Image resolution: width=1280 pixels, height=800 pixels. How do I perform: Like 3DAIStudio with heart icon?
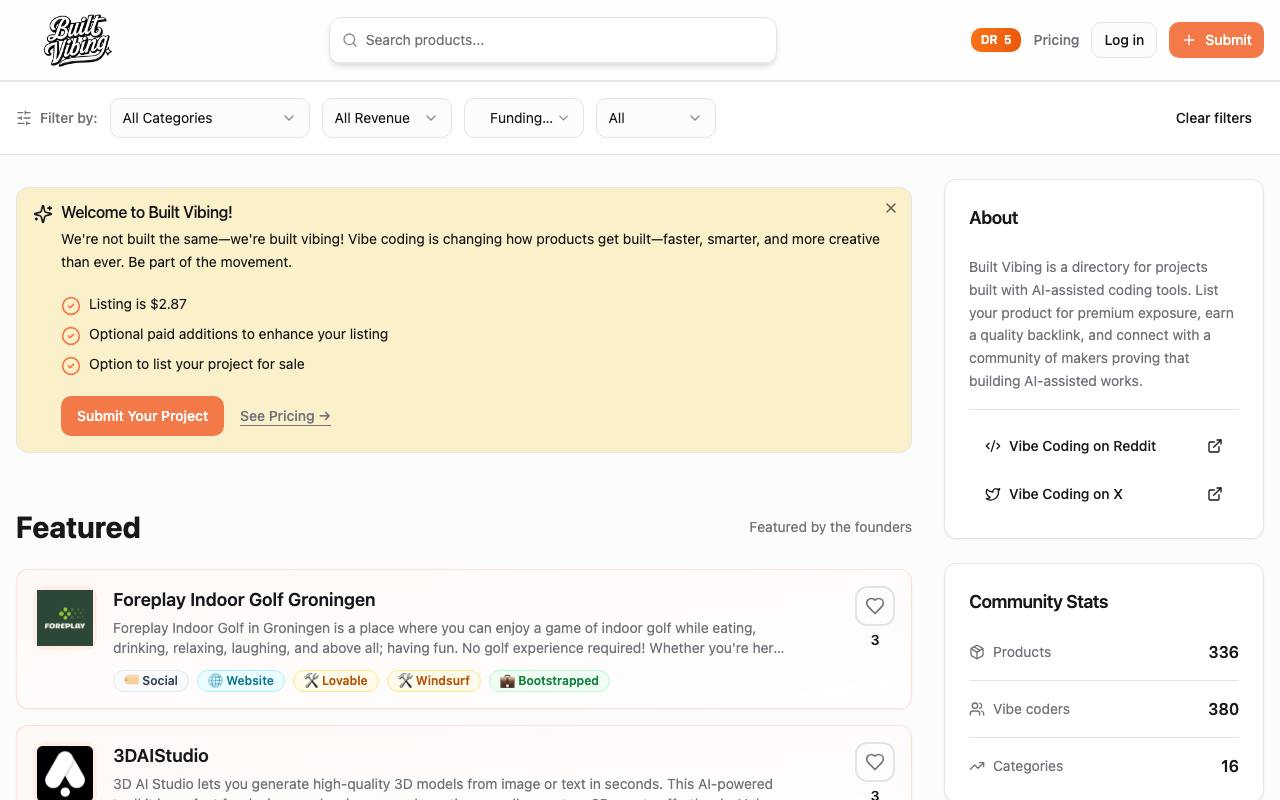coord(875,762)
